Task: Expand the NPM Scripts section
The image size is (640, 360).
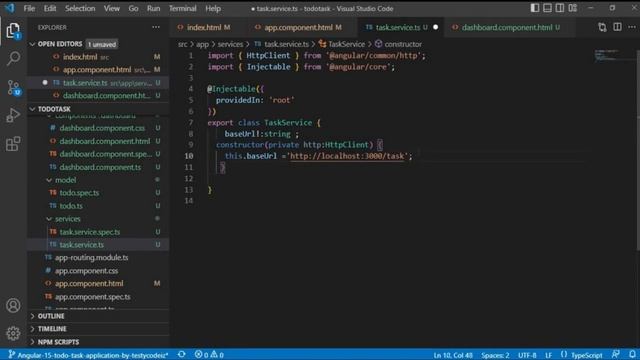Action: 98,342
